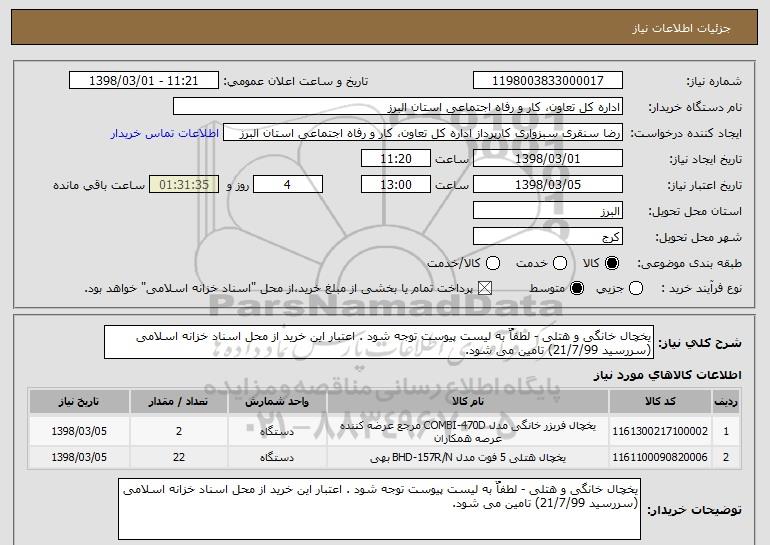Click the remaining days field showing 4
770x545 pixels.
288,185
